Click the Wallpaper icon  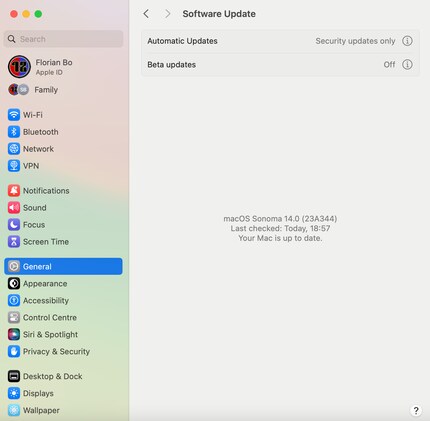[14, 410]
